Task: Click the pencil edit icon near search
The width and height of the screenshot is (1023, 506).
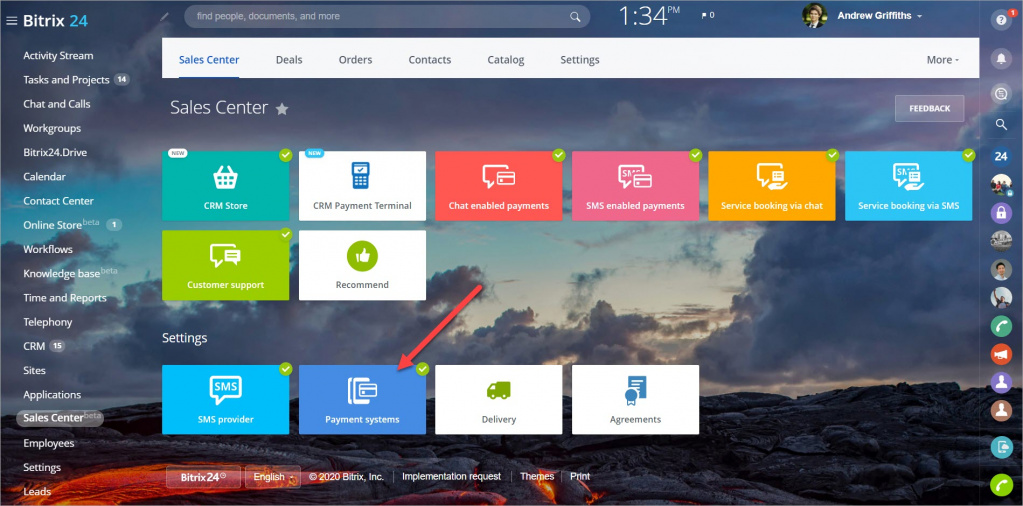Action: (165, 16)
